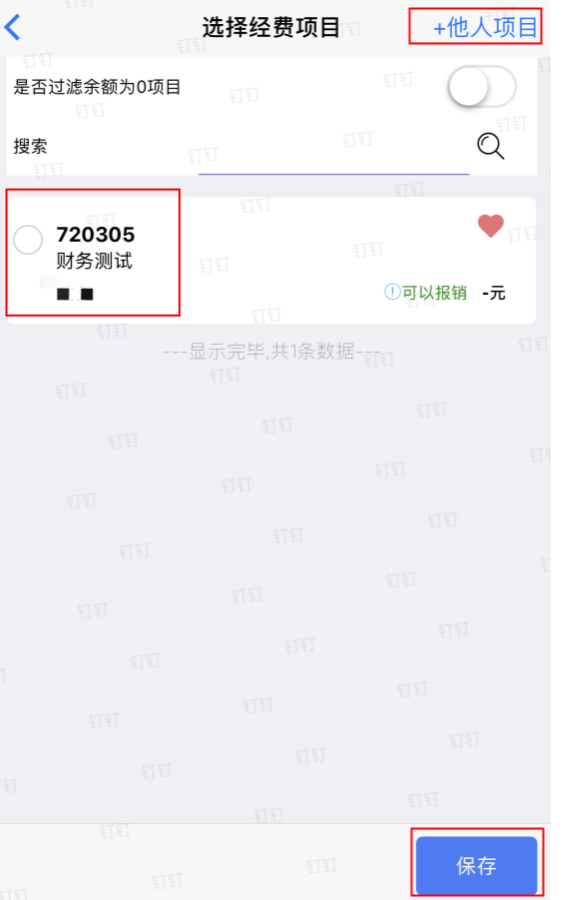Tap the red heart favorite icon
This screenshot has width=573, height=900.
pos(490,226)
